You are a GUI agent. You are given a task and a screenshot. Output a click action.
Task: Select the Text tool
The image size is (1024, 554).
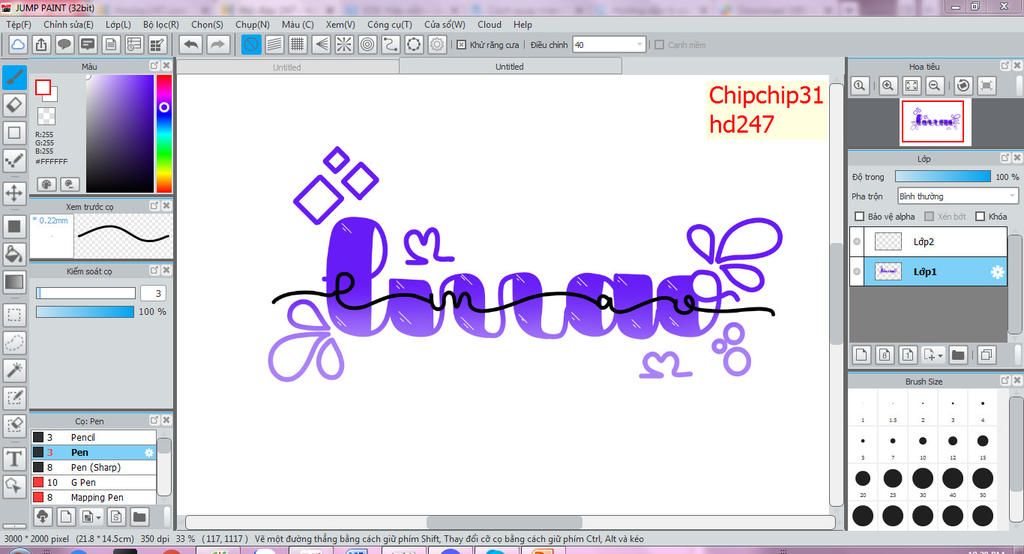14,459
